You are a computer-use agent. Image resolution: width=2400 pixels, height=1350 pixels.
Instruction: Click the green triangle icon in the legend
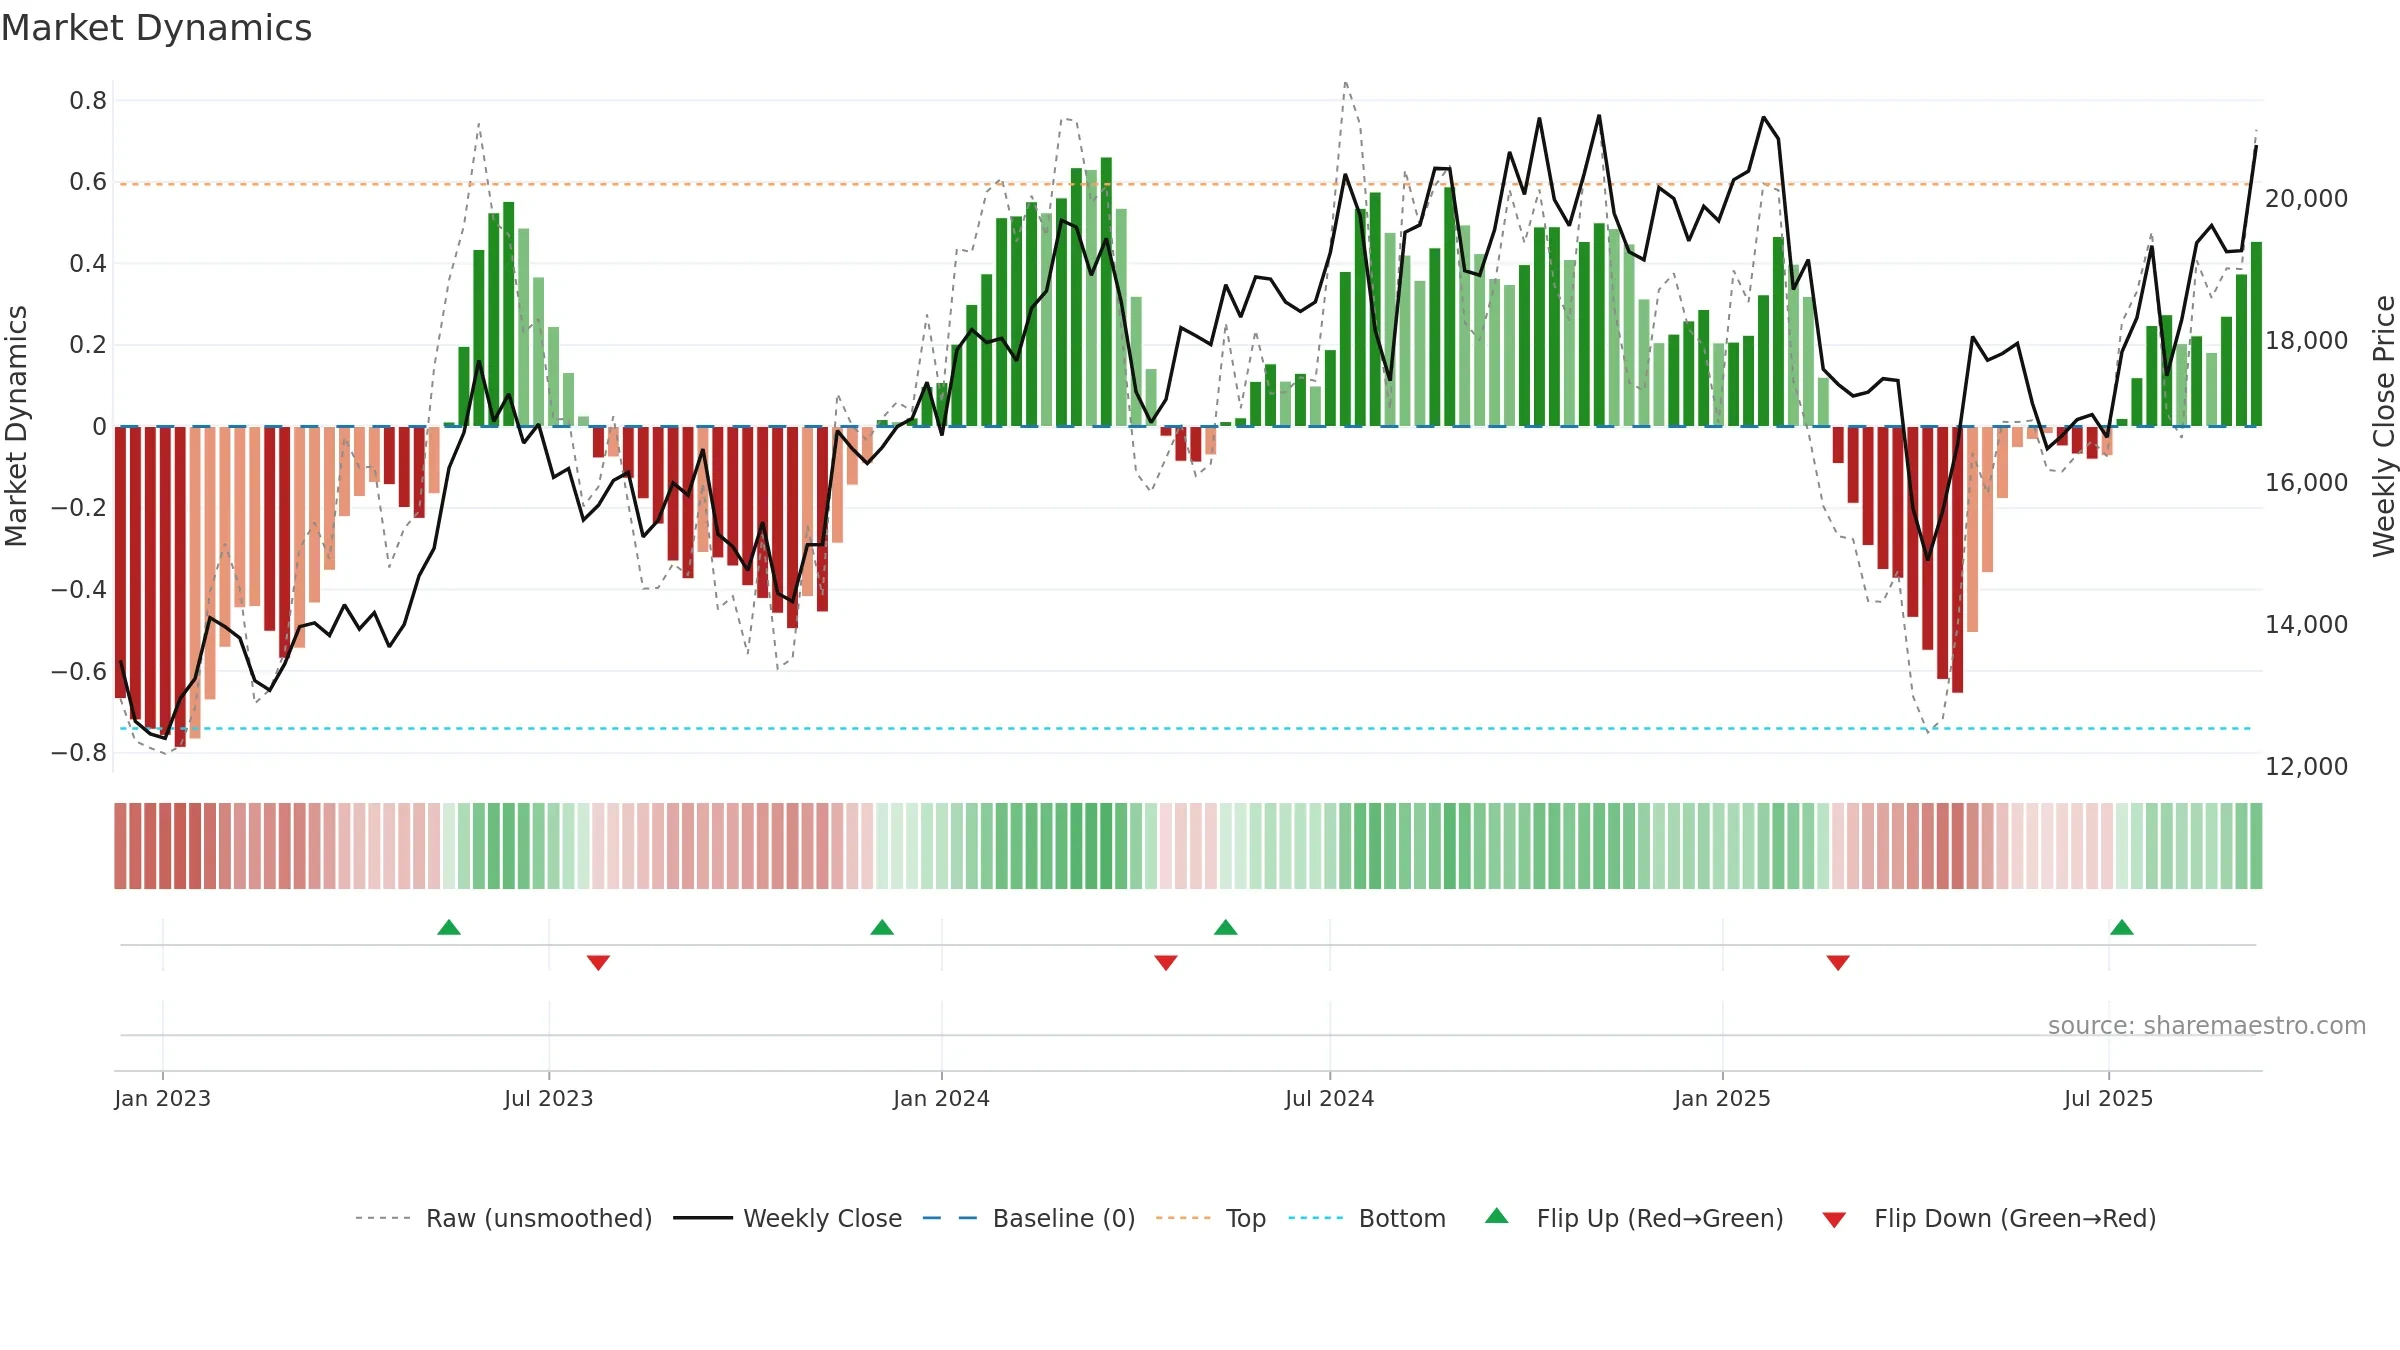pos(1497,1216)
